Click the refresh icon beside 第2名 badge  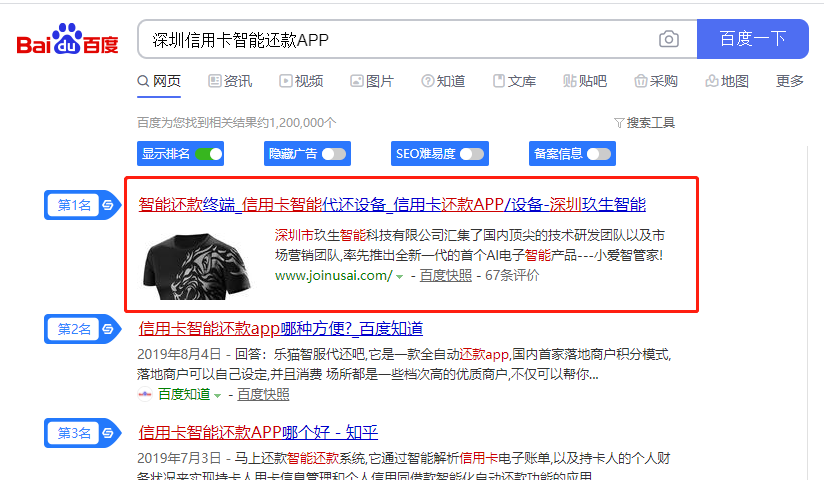[108, 329]
